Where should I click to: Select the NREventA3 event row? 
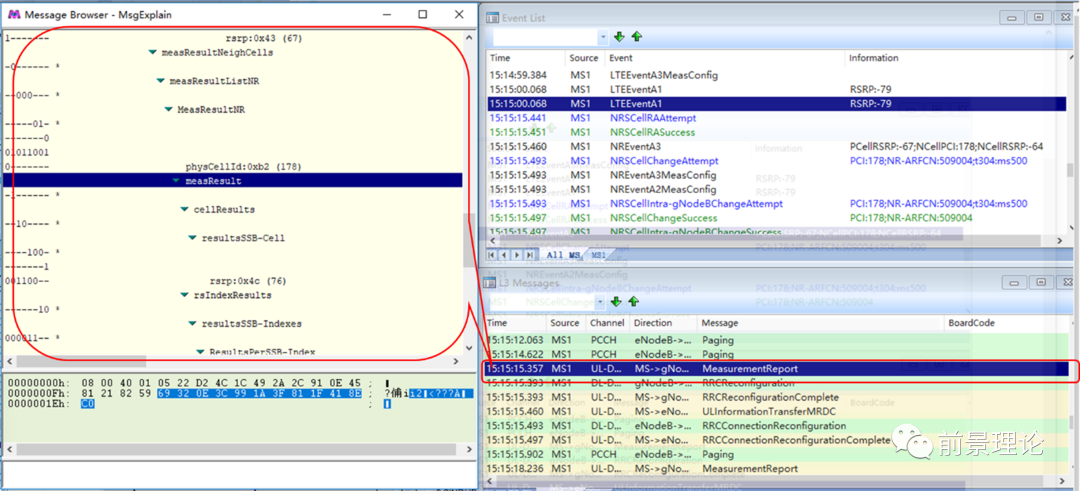pos(777,147)
